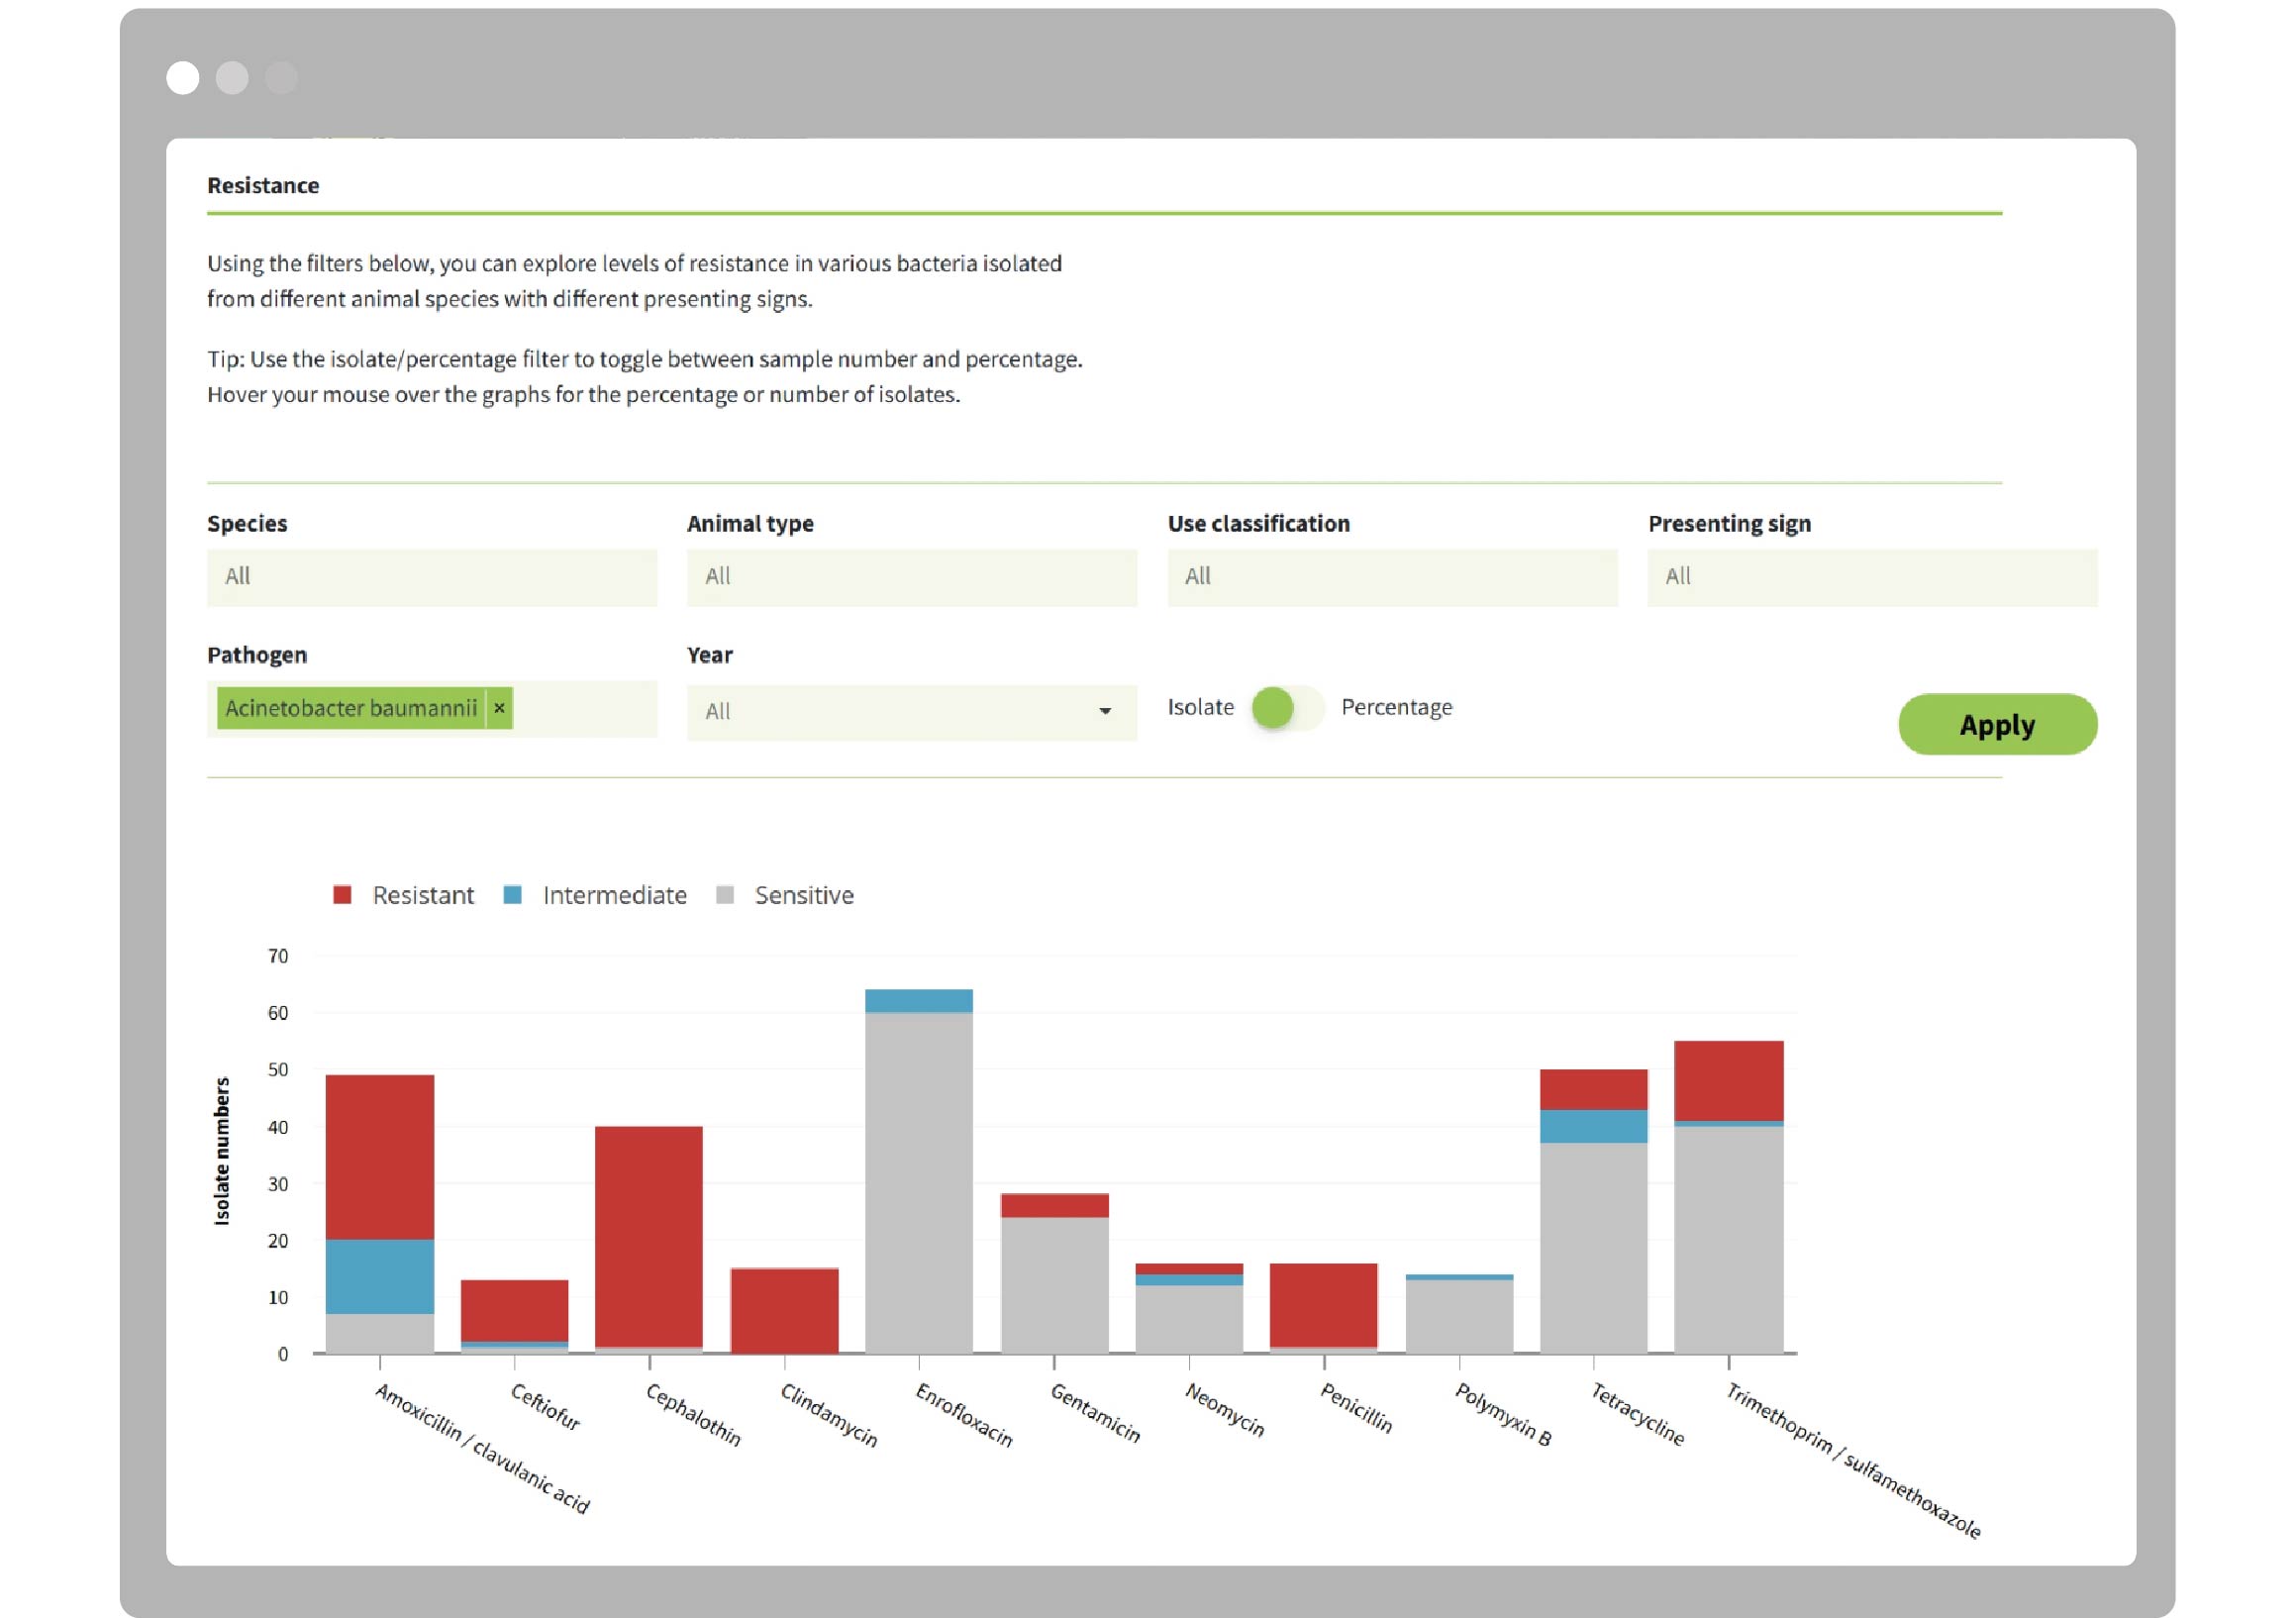The width and height of the screenshot is (2296, 1618).
Task: Click the Tetracycline resistant red segment
Action: [1593, 1089]
